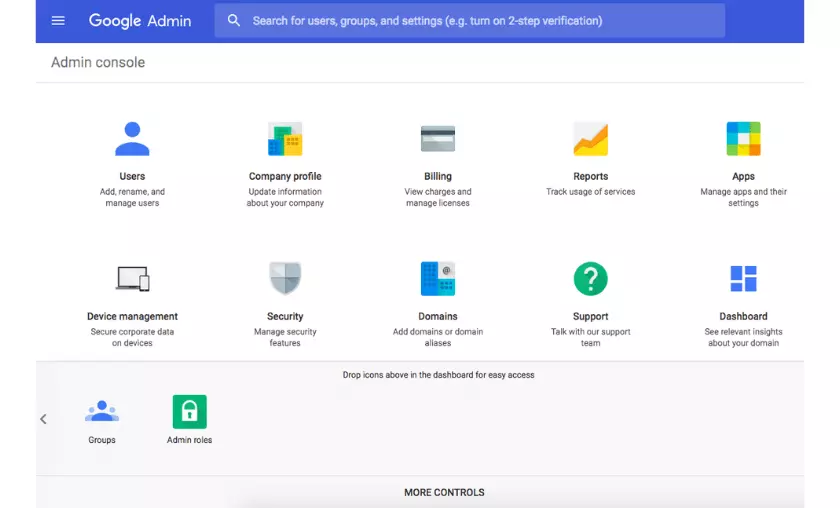Open the Reports chart icon

tap(590, 139)
